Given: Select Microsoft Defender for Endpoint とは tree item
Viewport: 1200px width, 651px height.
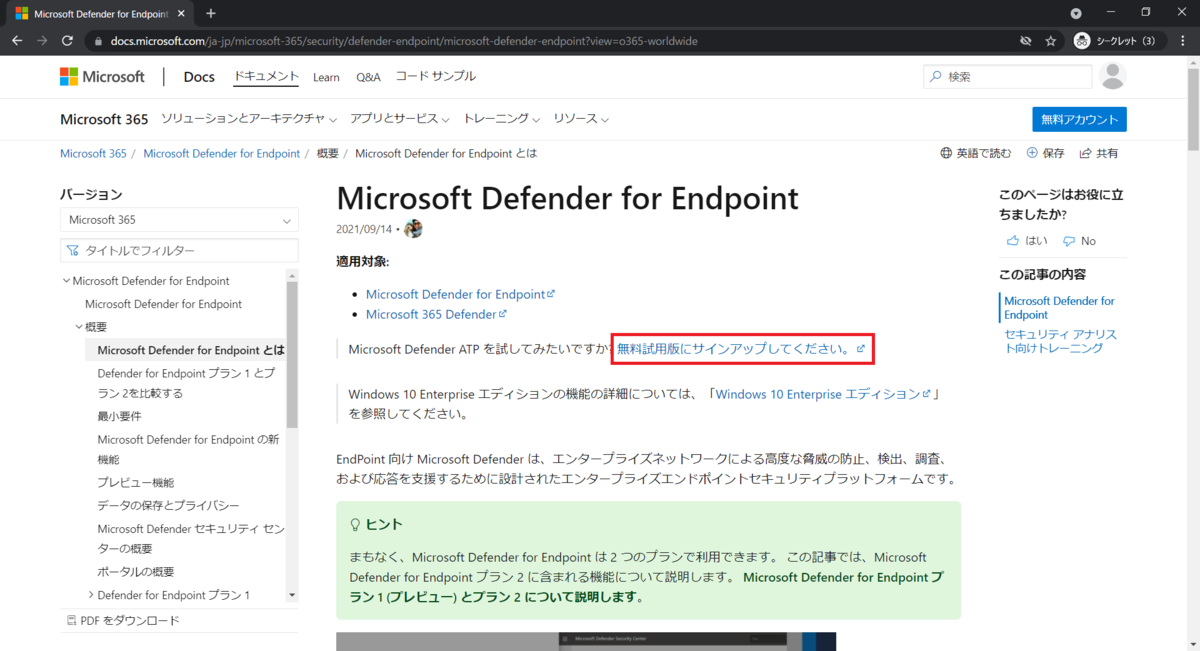Looking at the screenshot, I should 191,350.
